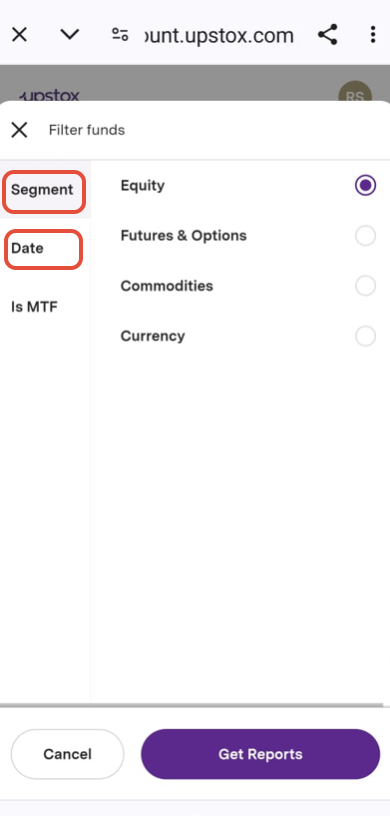Choose the Commodities radio option

click(366, 286)
